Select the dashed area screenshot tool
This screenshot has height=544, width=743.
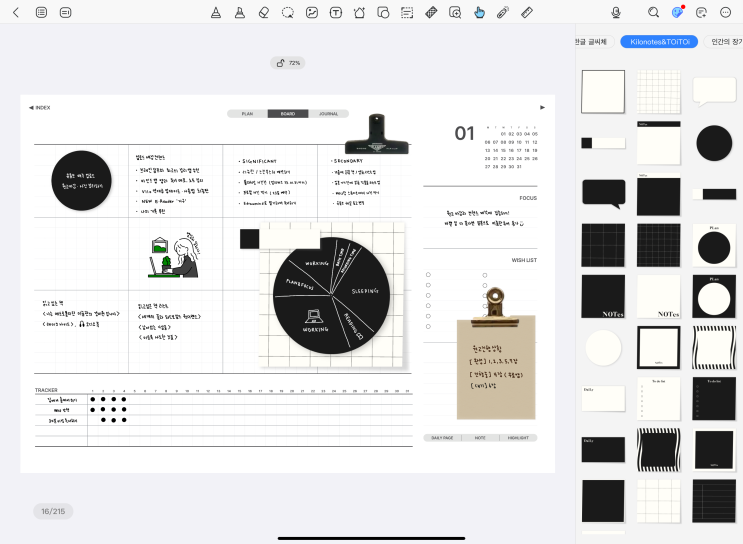click(407, 13)
